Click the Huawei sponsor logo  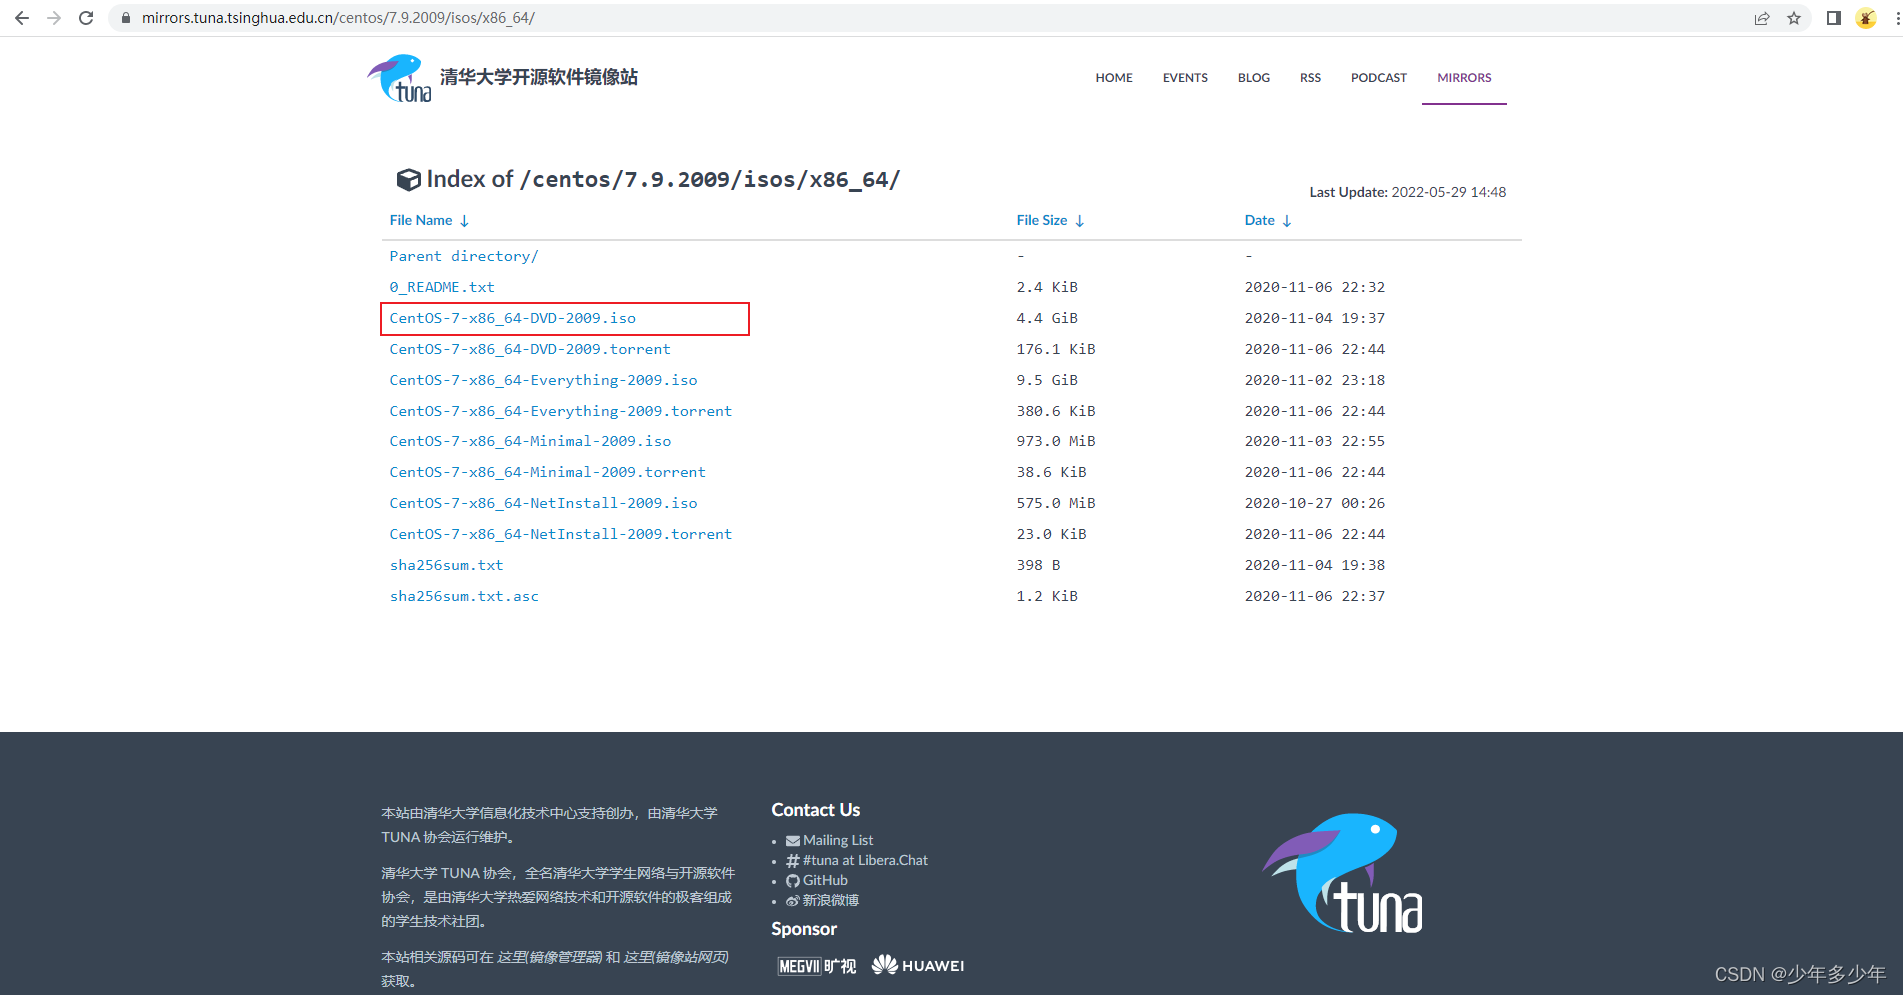(x=918, y=965)
